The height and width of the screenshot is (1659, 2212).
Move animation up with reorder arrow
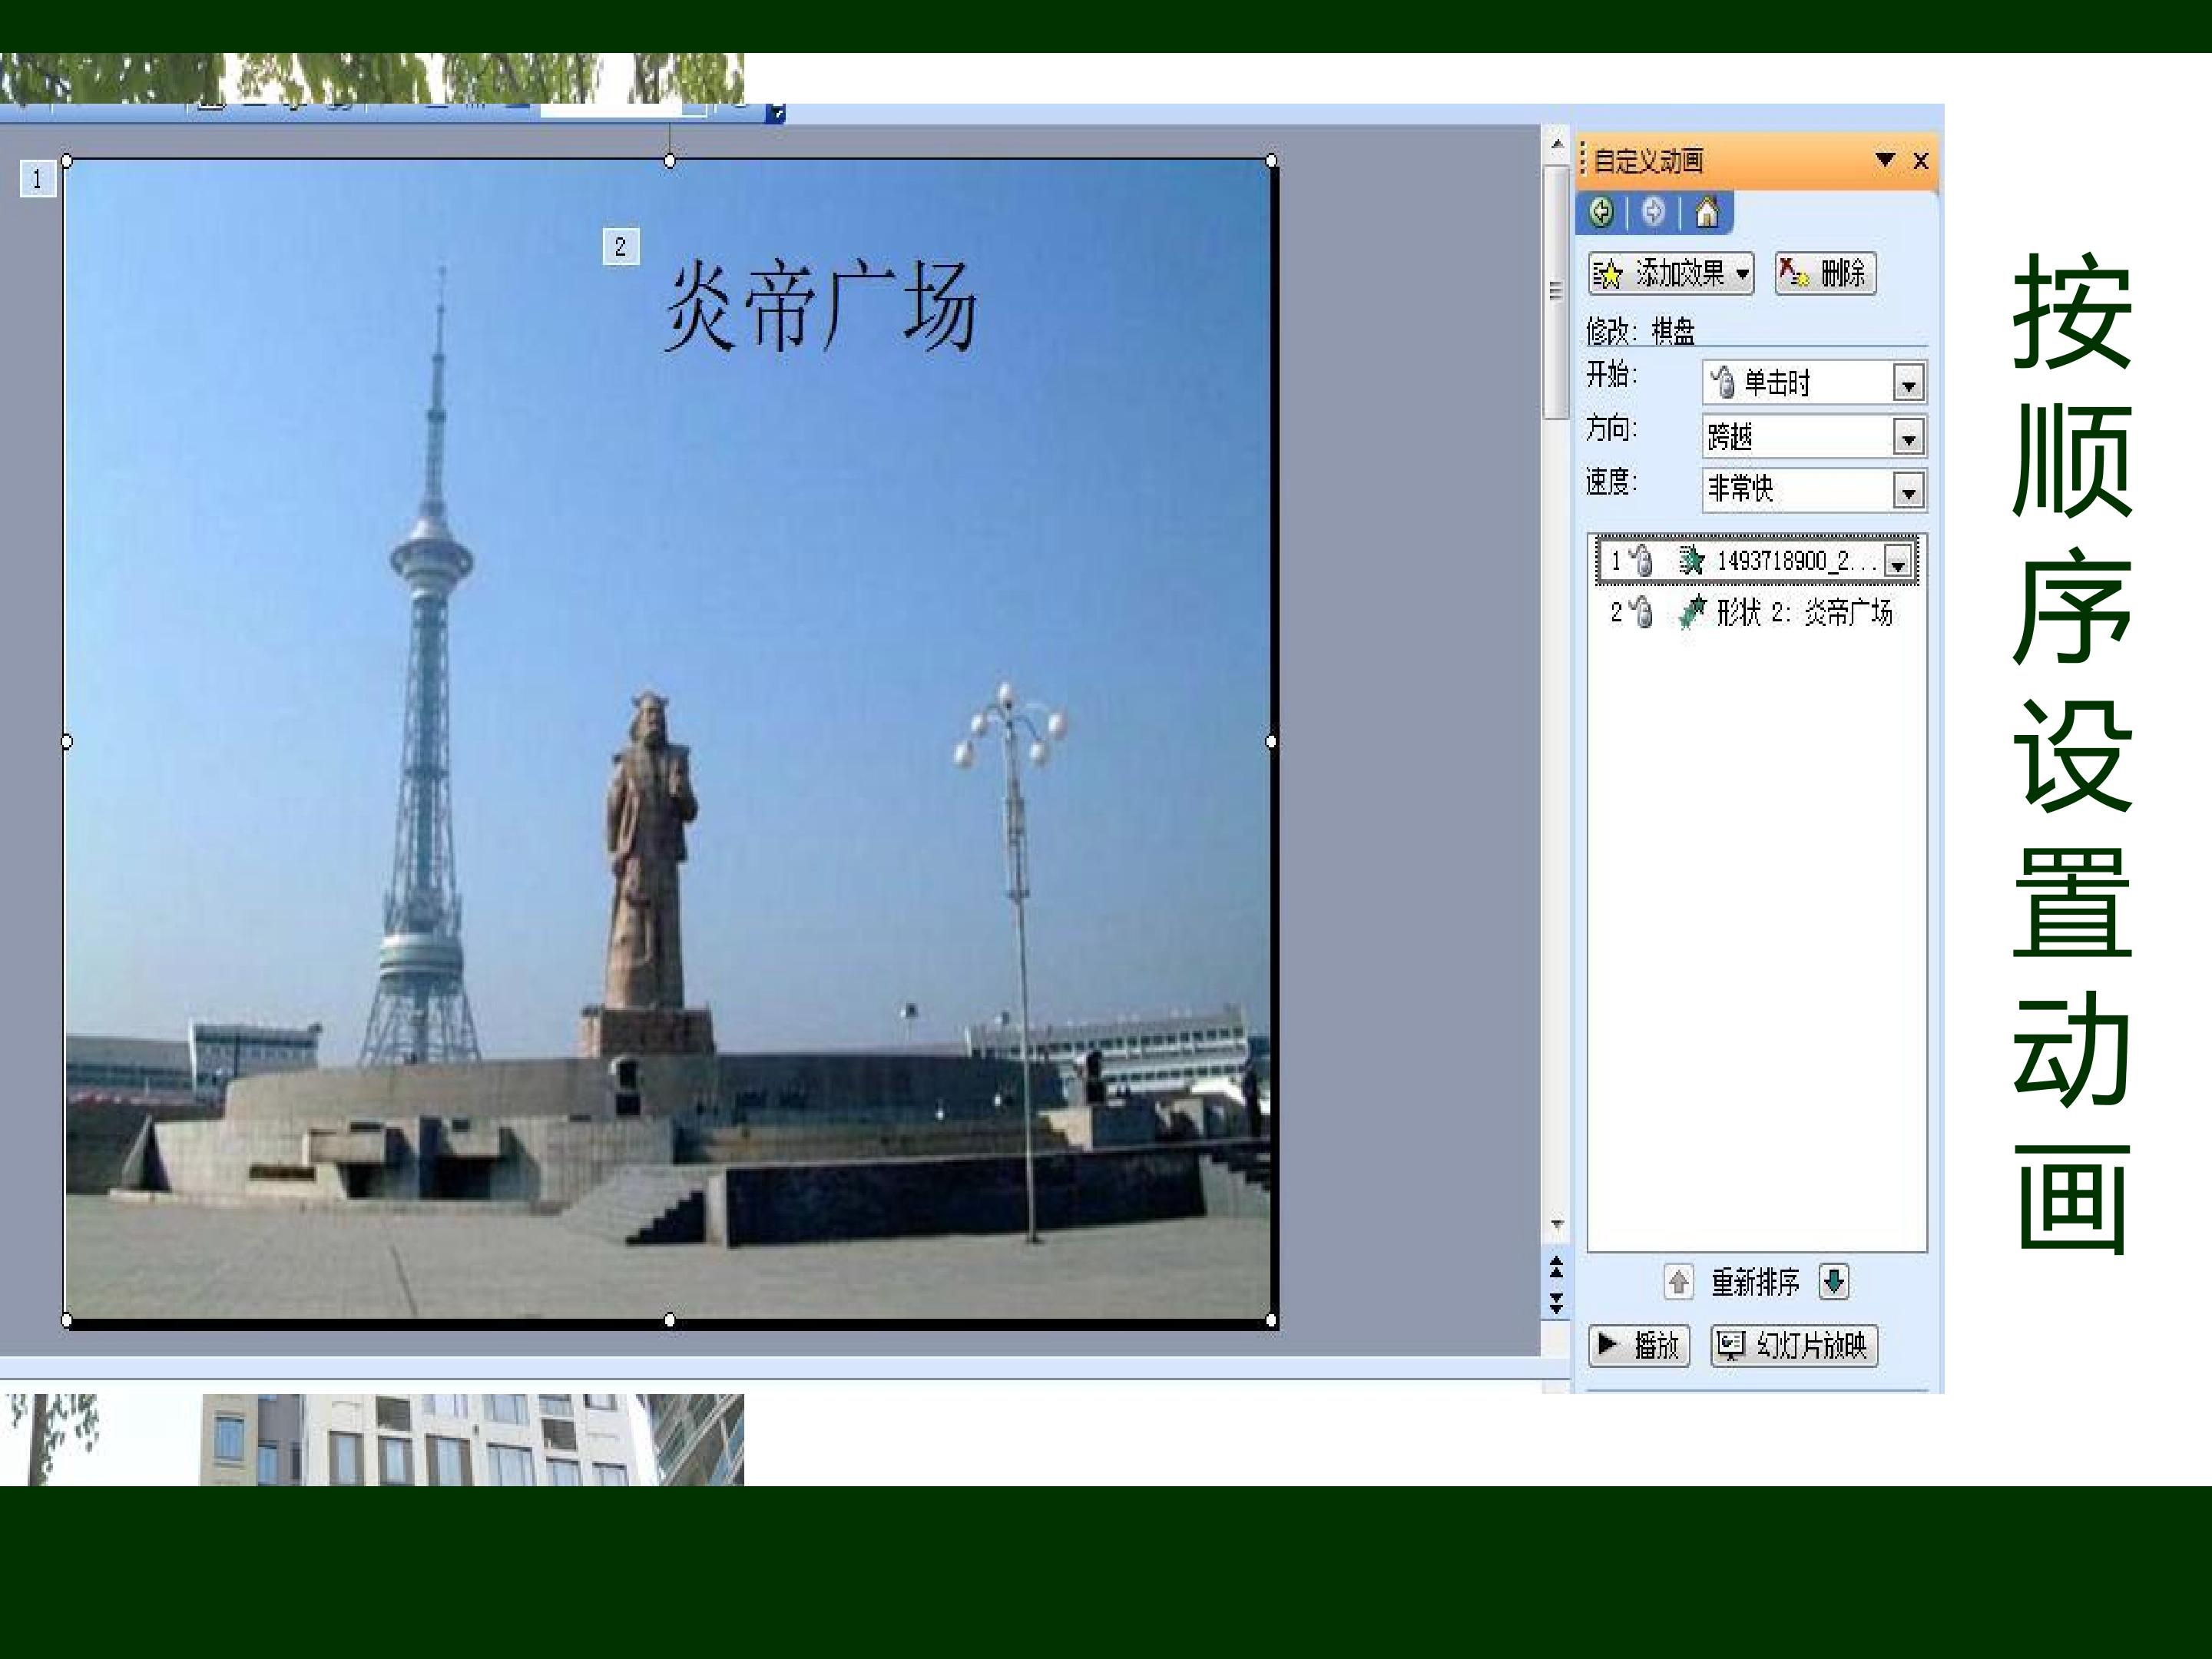click(1678, 1282)
